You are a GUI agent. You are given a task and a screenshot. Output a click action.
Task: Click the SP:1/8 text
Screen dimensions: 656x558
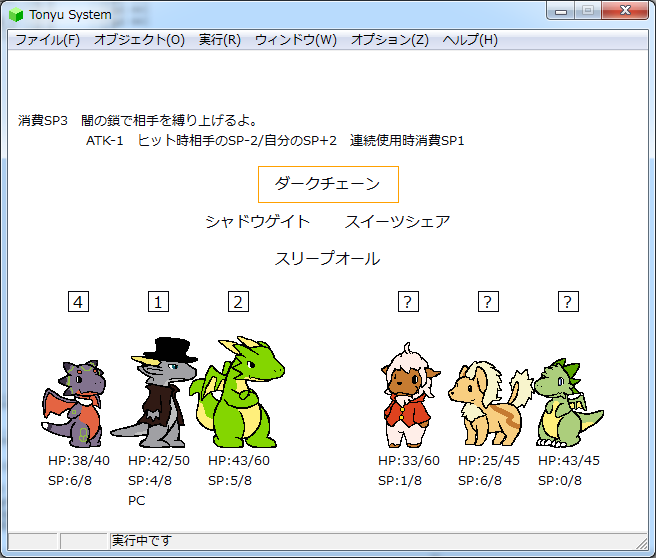tap(400, 481)
